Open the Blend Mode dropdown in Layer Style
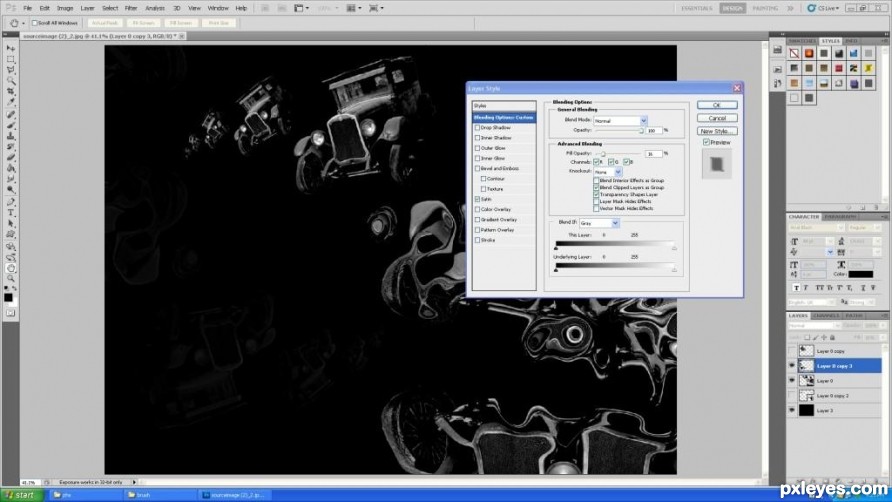 coord(620,121)
